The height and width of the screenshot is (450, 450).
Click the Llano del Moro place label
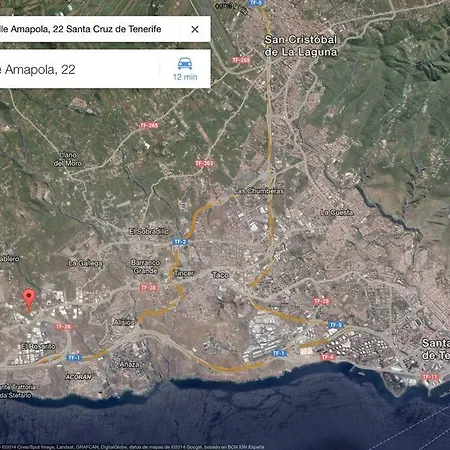[68, 159]
